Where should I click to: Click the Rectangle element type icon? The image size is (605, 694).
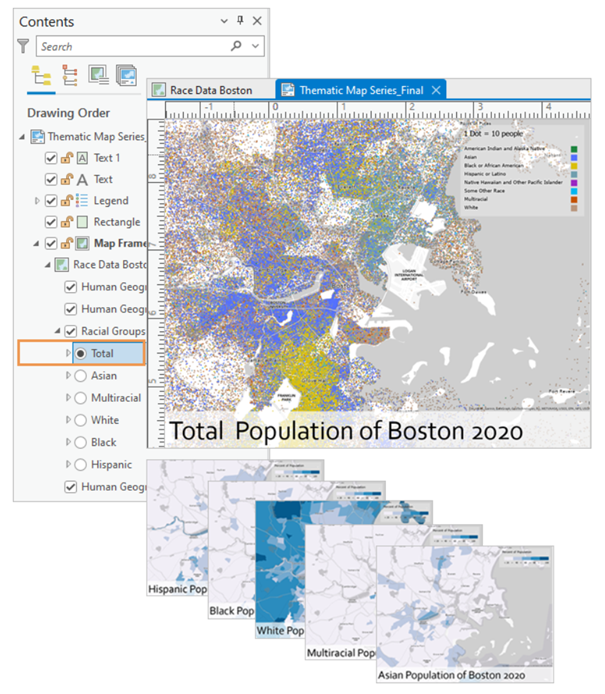82,222
